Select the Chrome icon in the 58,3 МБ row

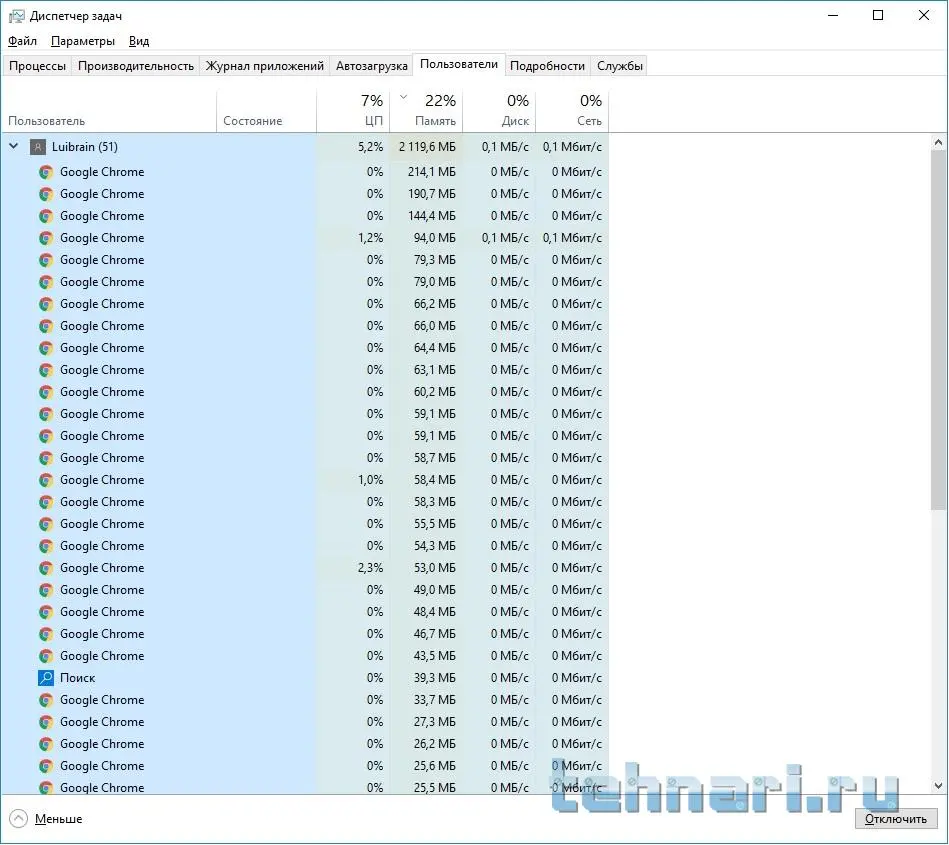pyautogui.click(x=46, y=502)
